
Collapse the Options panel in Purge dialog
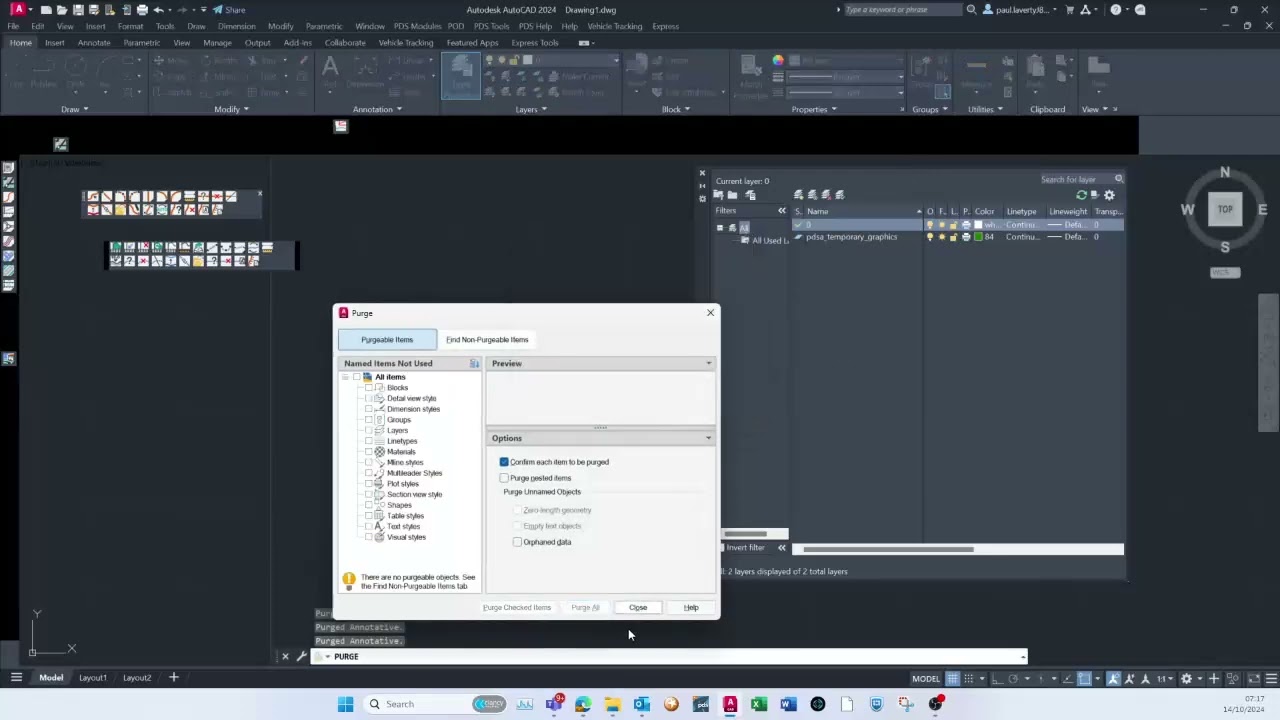pyautogui.click(x=709, y=438)
